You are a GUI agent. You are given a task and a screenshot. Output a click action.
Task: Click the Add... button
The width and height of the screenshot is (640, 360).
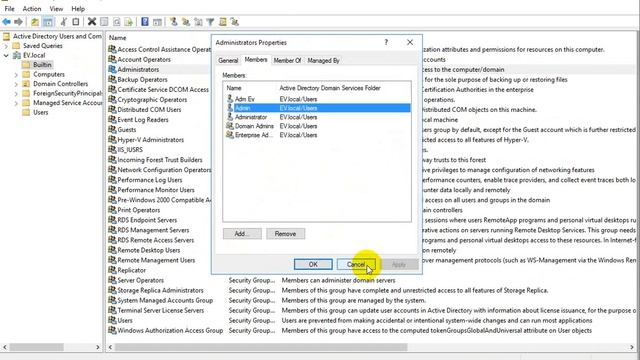pos(242,234)
